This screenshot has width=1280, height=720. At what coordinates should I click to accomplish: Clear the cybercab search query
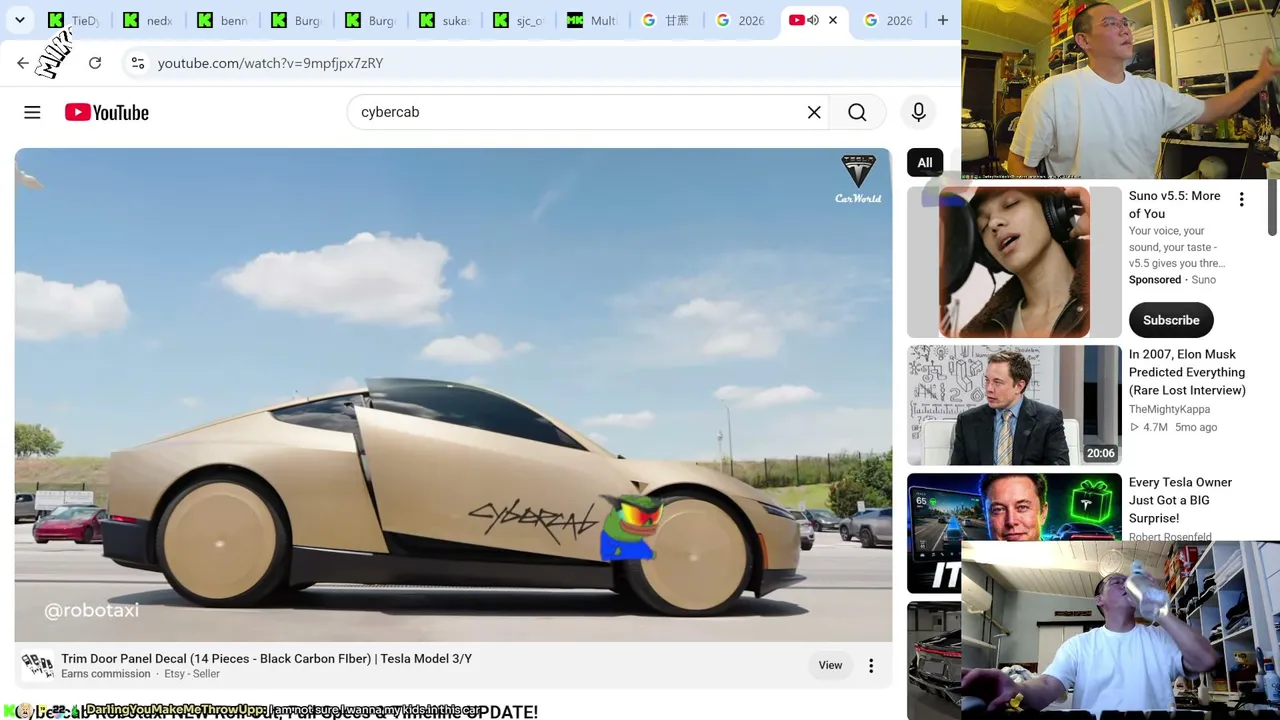pyautogui.click(x=814, y=112)
